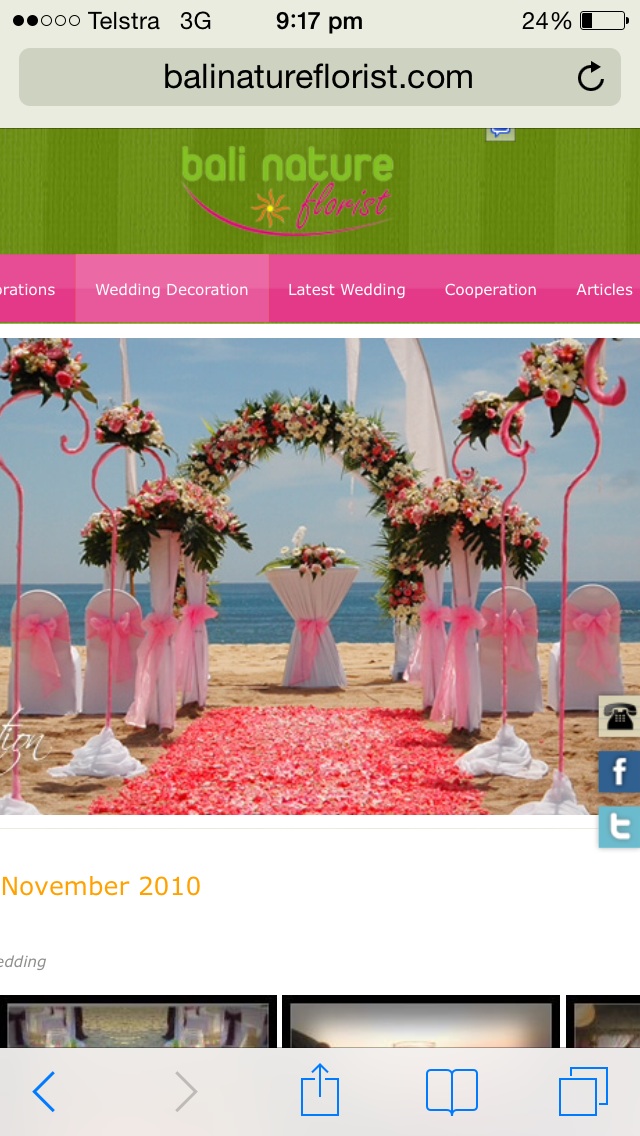
Task: Tap the beach wedding arch banner image
Action: [x=300, y=575]
